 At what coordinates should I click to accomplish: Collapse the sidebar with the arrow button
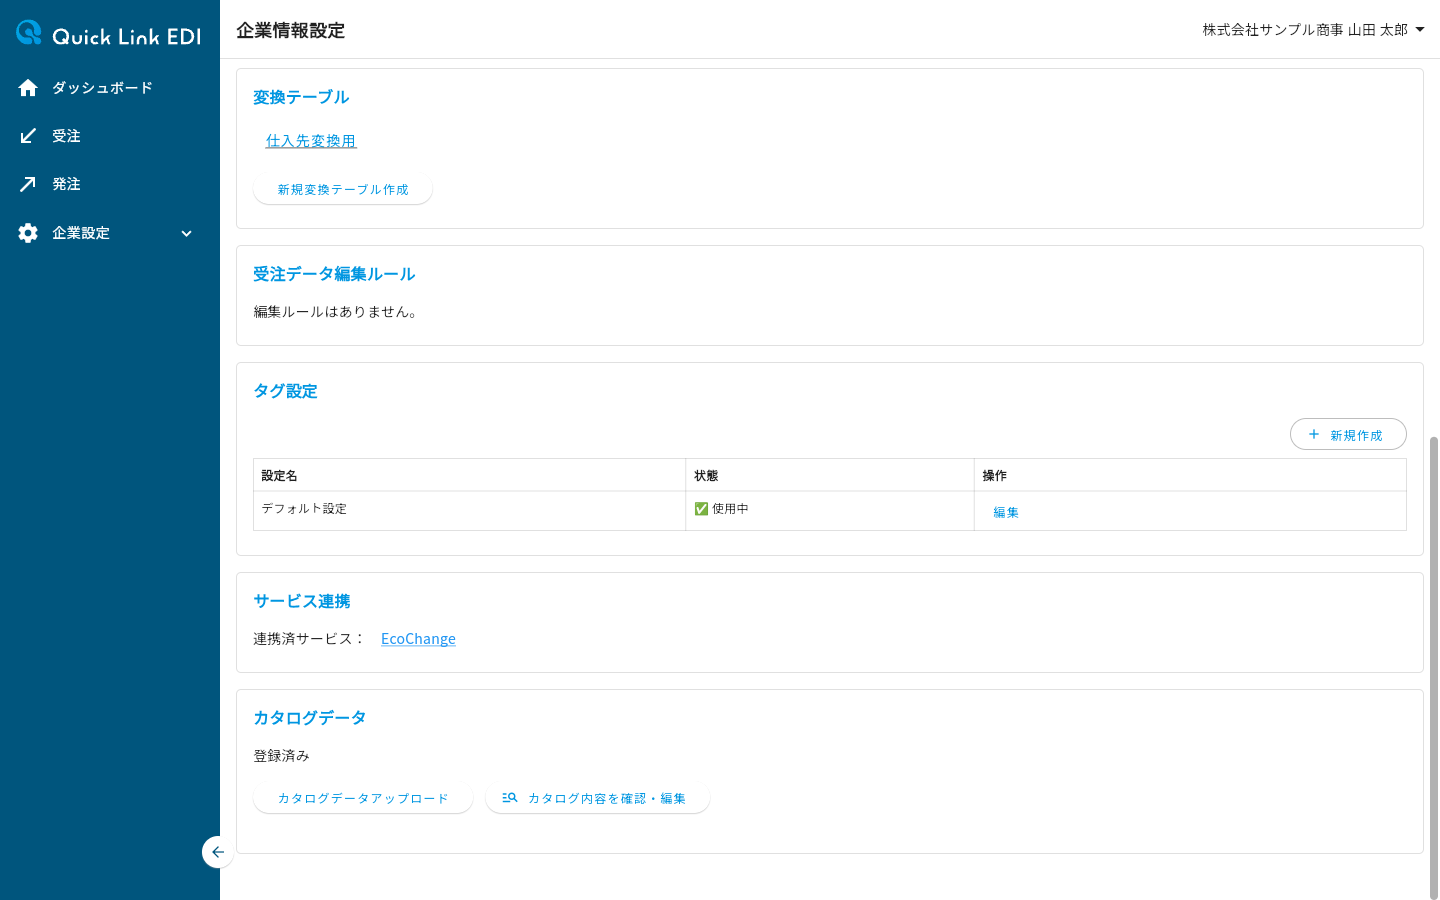217,852
